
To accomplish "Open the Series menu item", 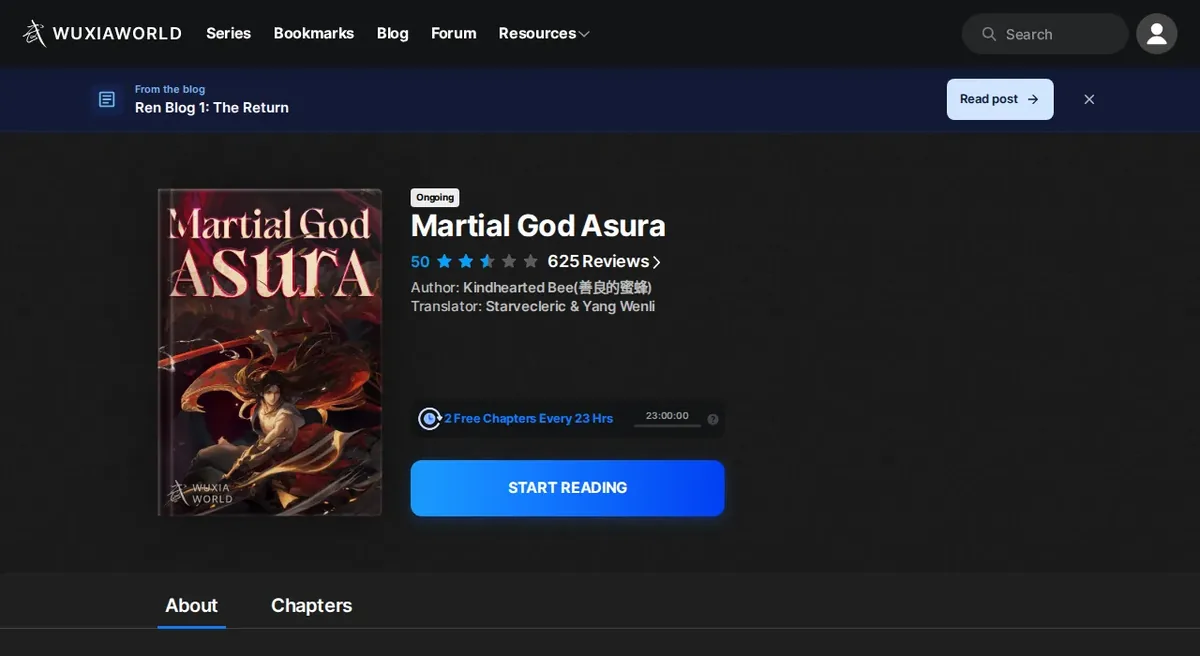I will pos(228,33).
